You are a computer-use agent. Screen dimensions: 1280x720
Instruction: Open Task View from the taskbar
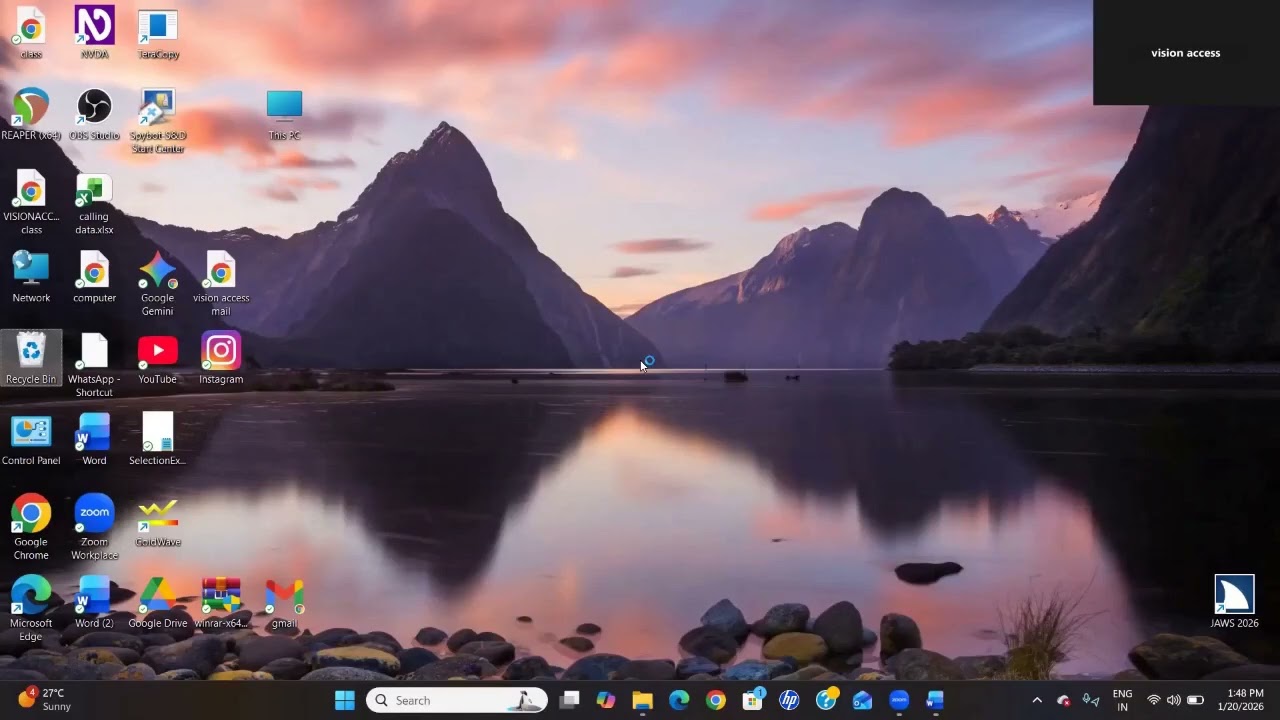pyautogui.click(x=569, y=700)
